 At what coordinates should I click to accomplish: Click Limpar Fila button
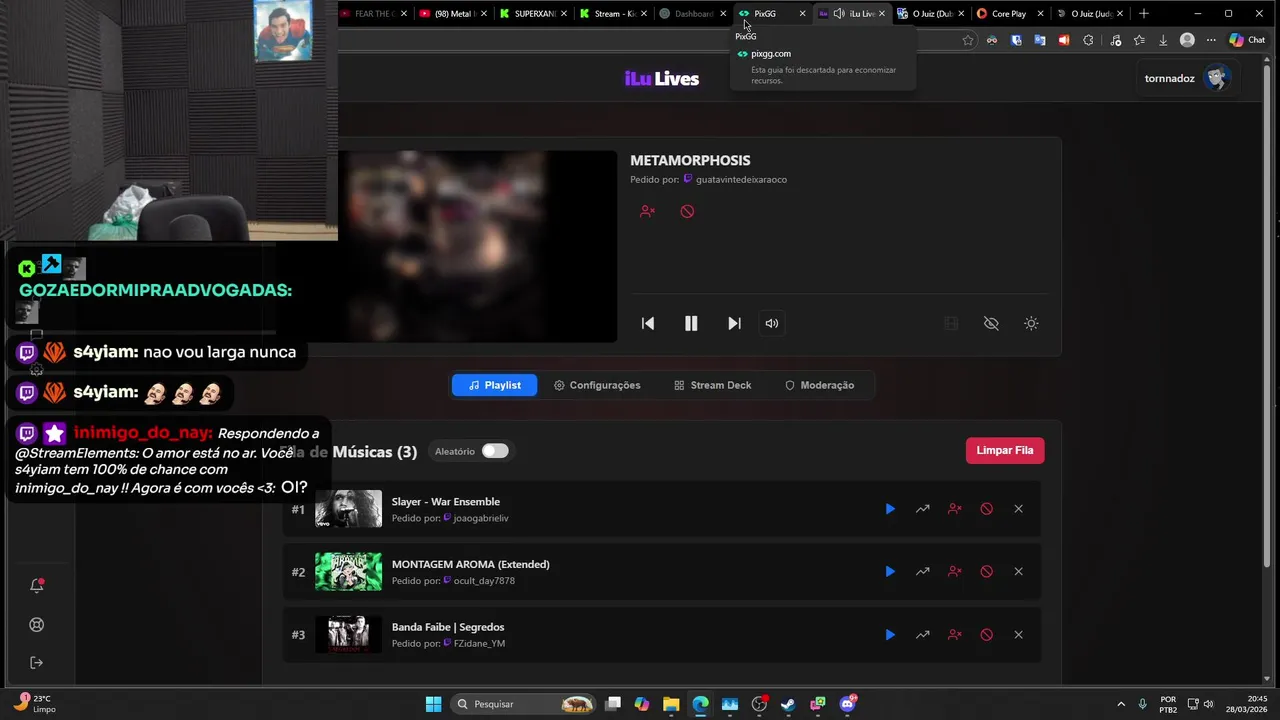pos(1005,450)
